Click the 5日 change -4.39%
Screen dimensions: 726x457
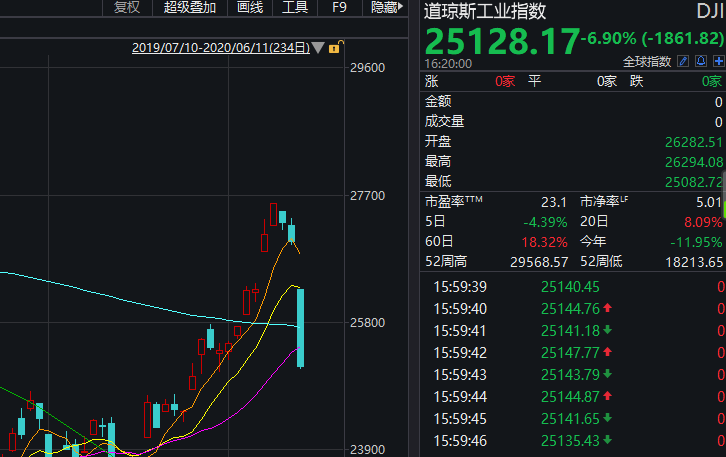tap(545, 222)
